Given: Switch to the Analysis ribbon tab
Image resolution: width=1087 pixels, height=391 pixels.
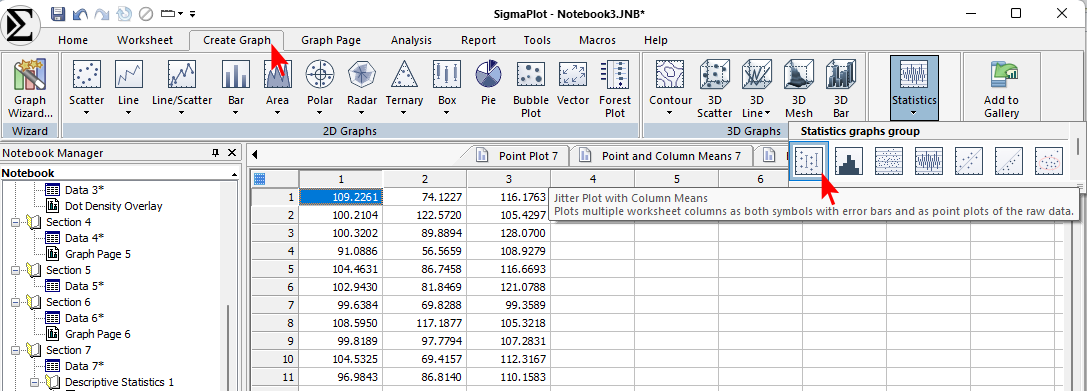Looking at the screenshot, I should point(411,40).
